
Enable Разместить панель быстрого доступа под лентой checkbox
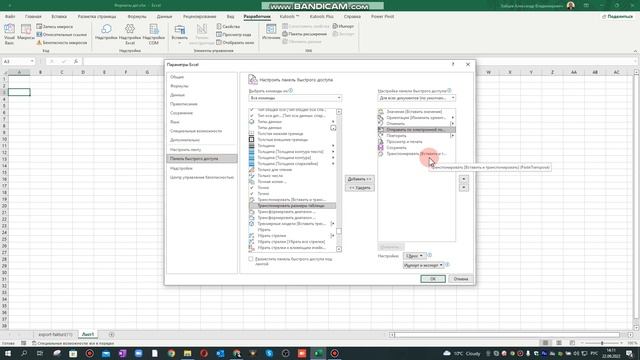click(251, 259)
